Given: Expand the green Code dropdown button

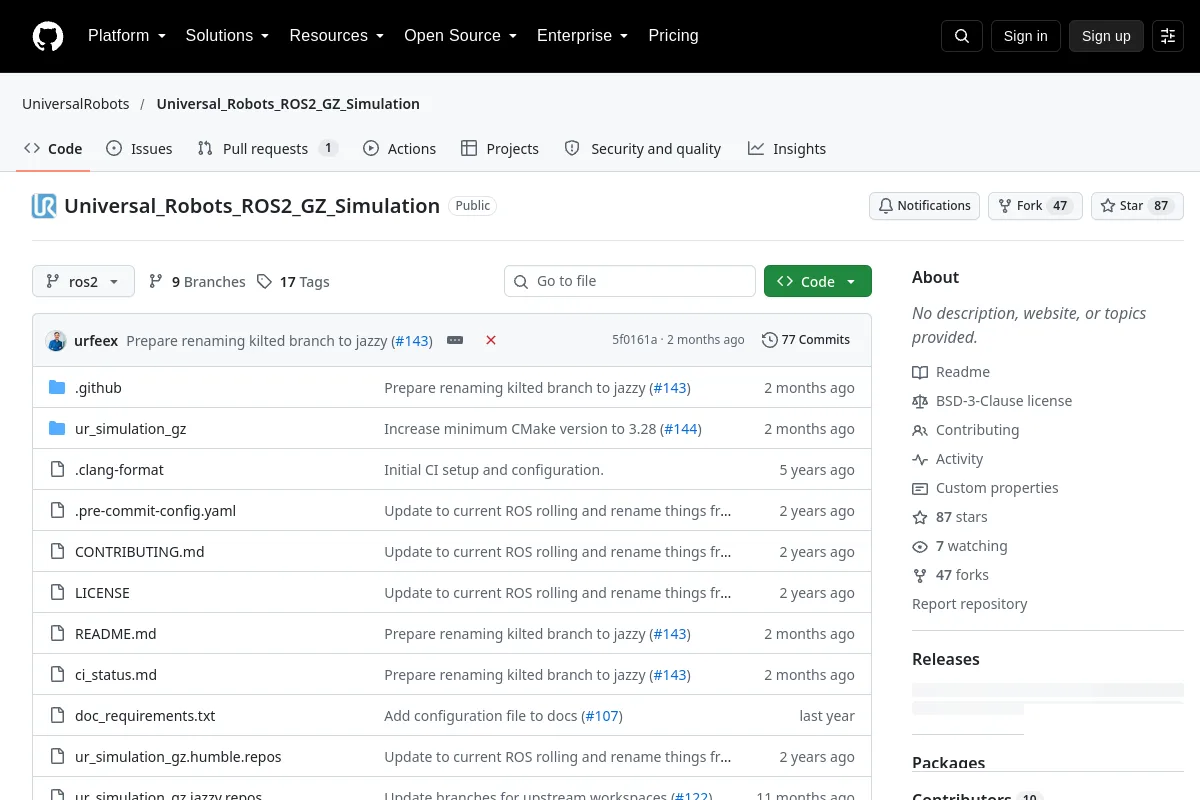Looking at the screenshot, I should pyautogui.click(x=818, y=282).
